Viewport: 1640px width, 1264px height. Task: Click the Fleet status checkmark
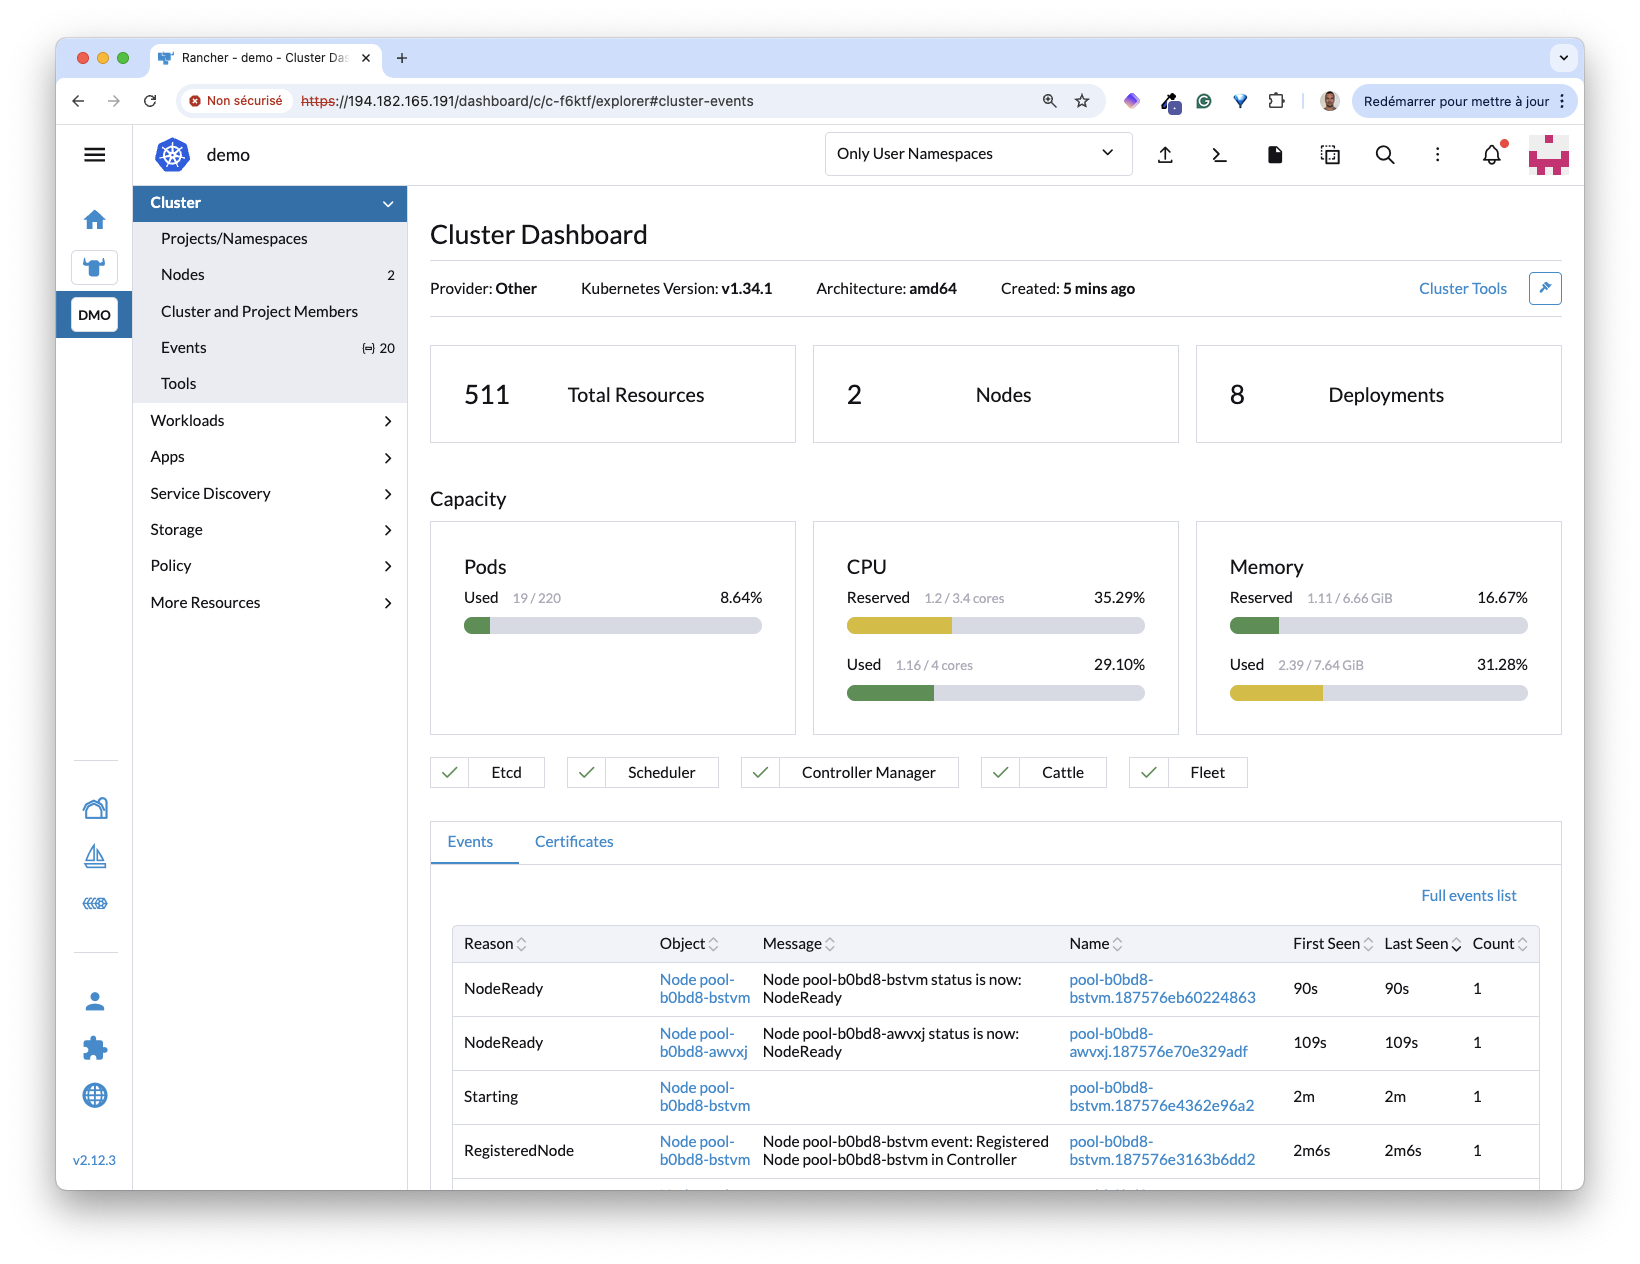(x=1149, y=773)
